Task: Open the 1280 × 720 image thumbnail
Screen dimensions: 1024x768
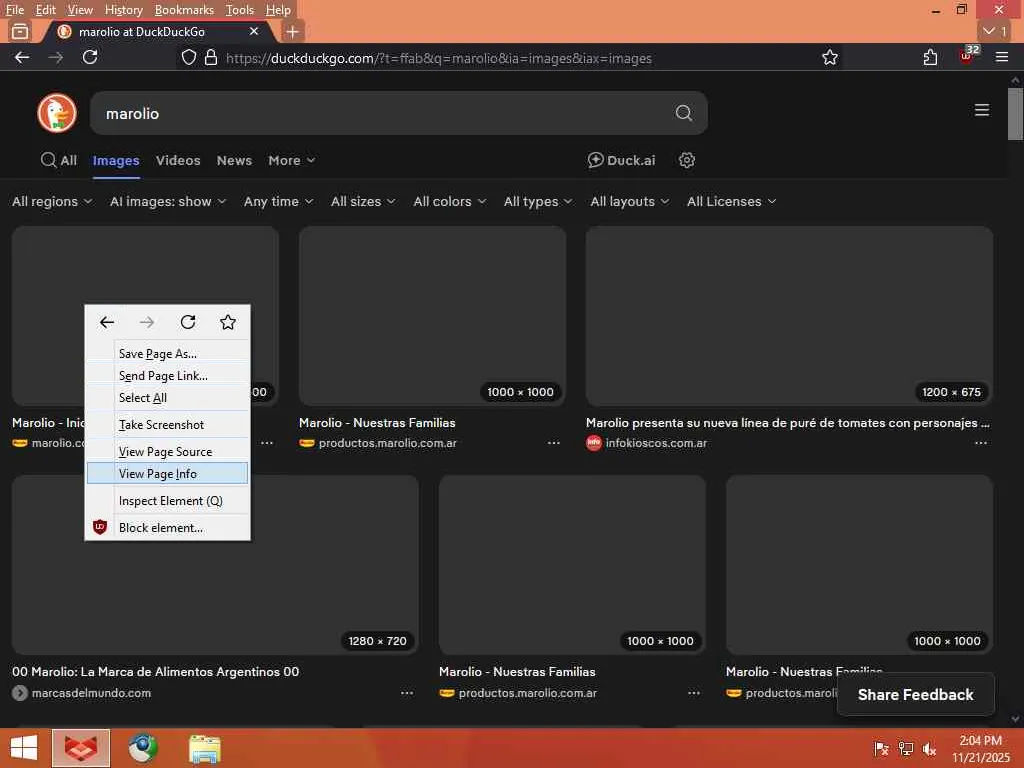Action: pos(216,565)
